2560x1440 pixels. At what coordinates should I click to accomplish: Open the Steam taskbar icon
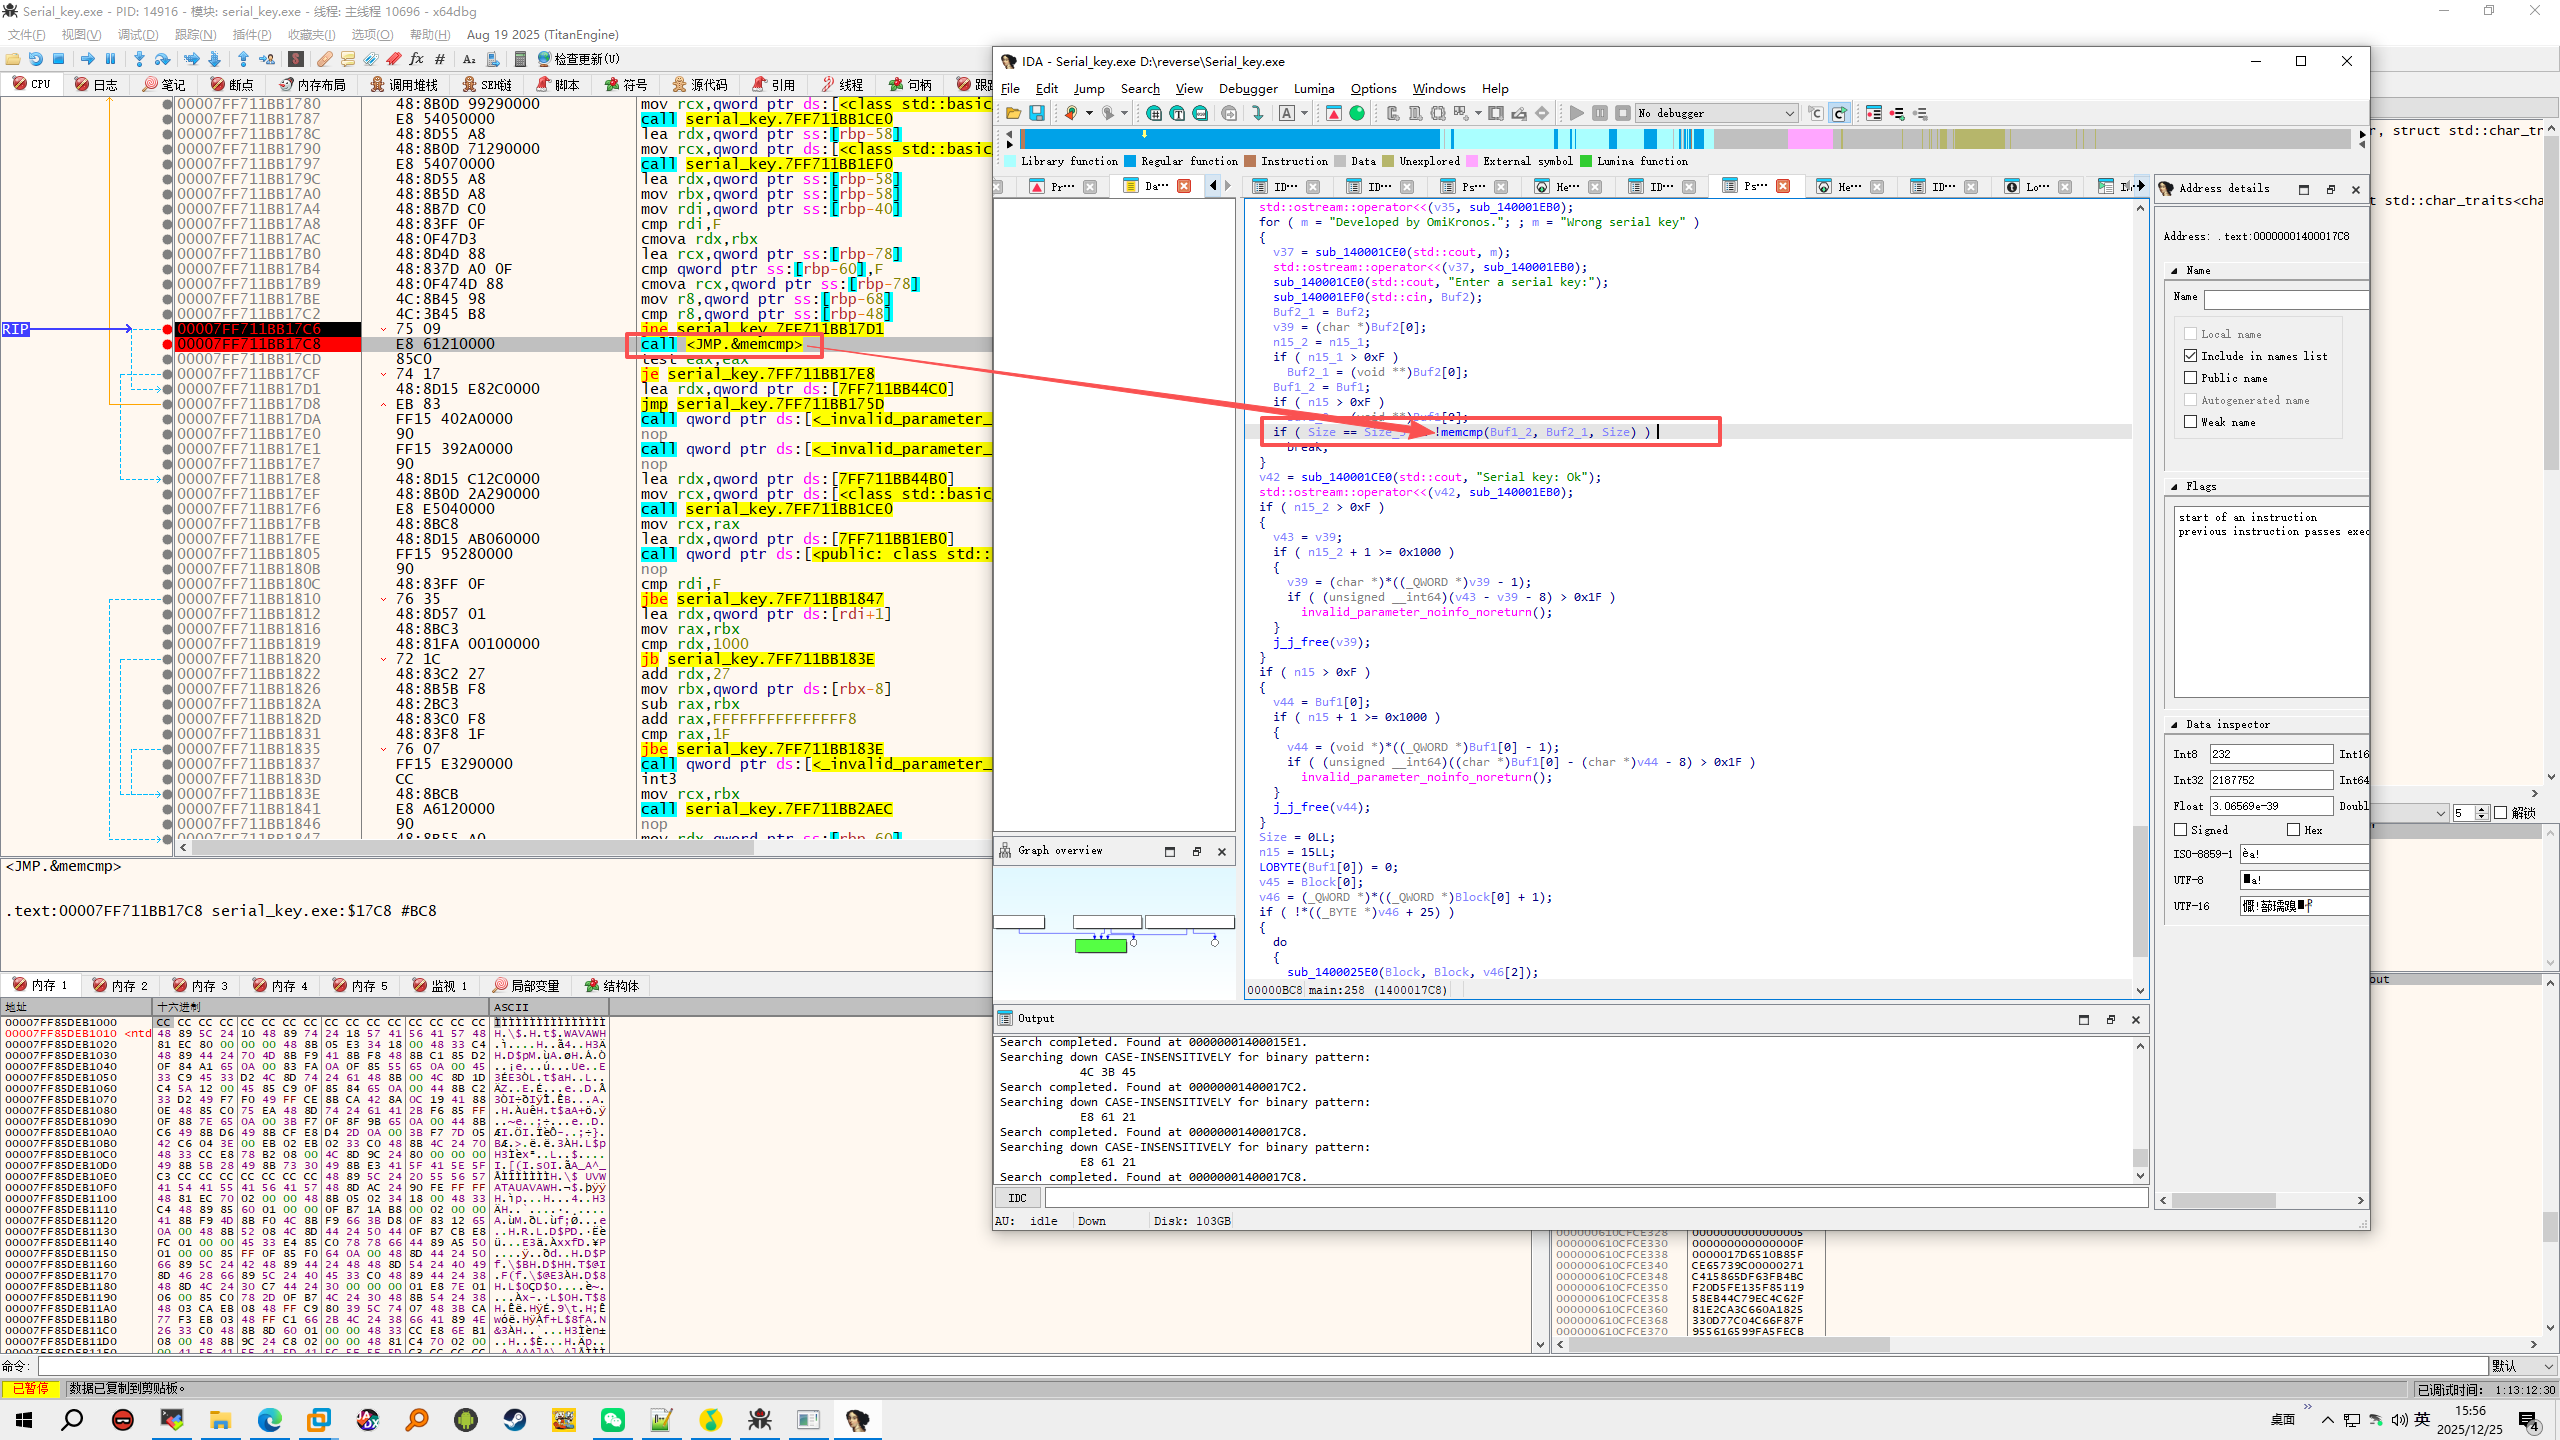pos(514,1420)
